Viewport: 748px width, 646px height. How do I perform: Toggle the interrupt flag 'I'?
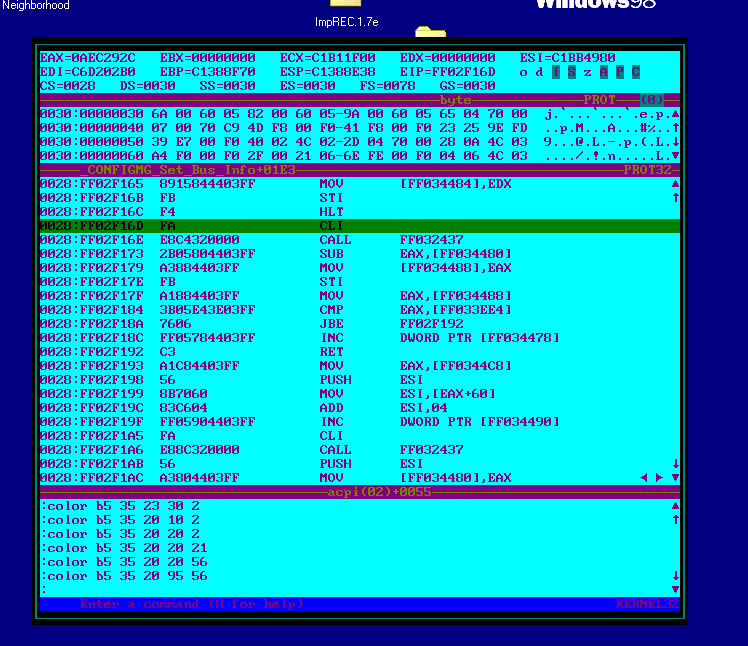click(556, 72)
